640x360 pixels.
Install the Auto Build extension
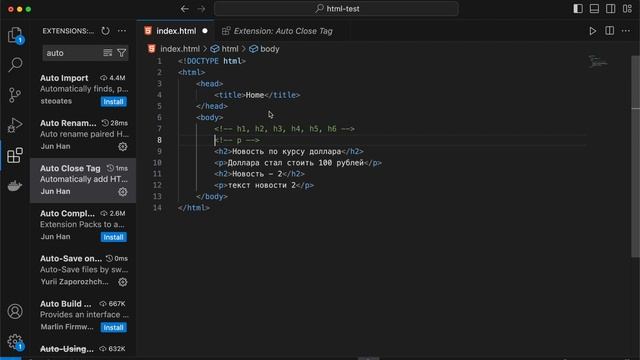click(x=113, y=327)
